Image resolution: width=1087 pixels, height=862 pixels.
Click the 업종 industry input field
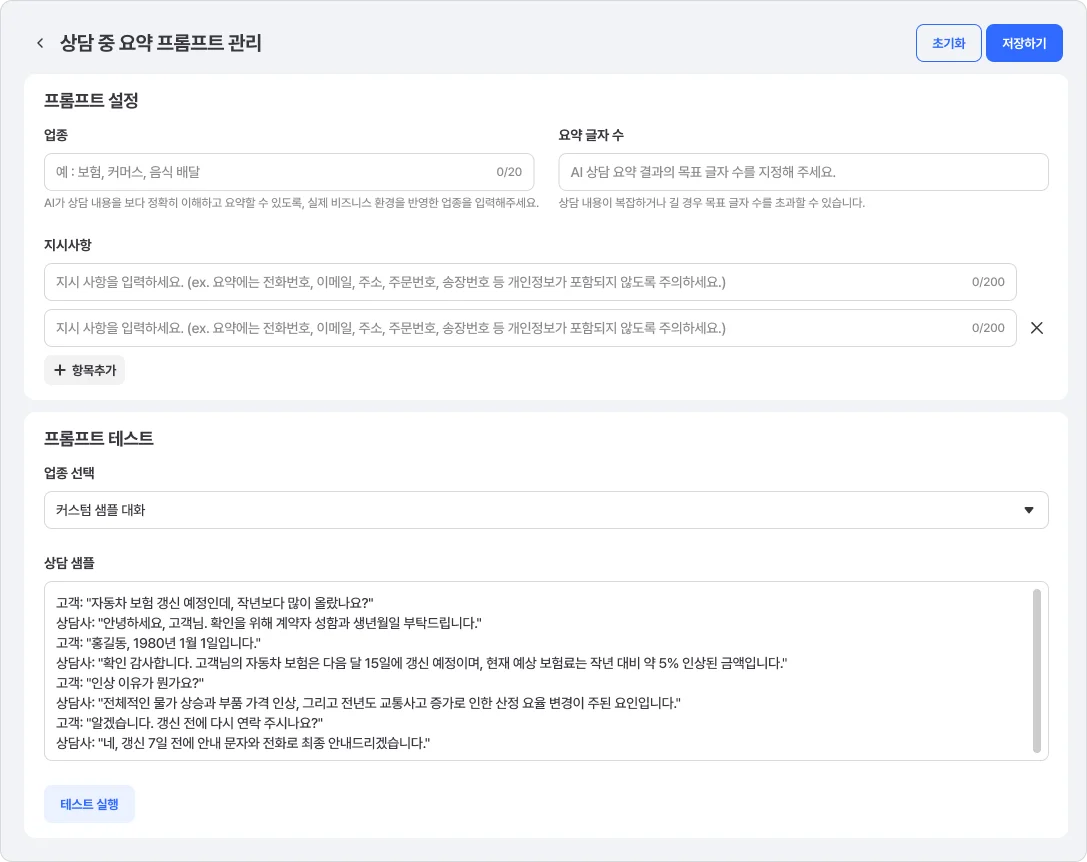tap(289, 171)
